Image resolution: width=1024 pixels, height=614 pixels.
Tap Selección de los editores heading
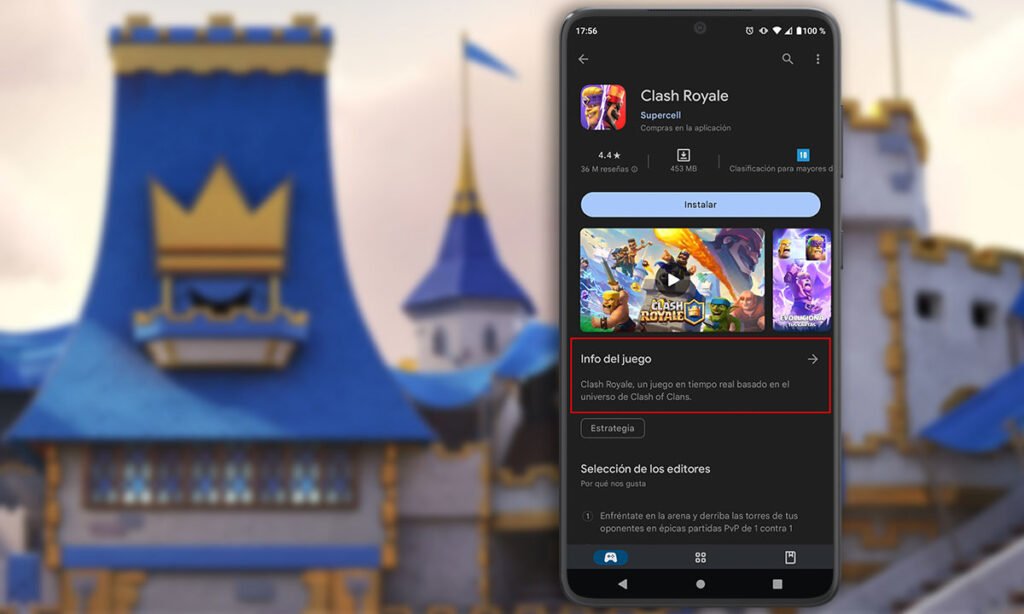coord(645,469)
